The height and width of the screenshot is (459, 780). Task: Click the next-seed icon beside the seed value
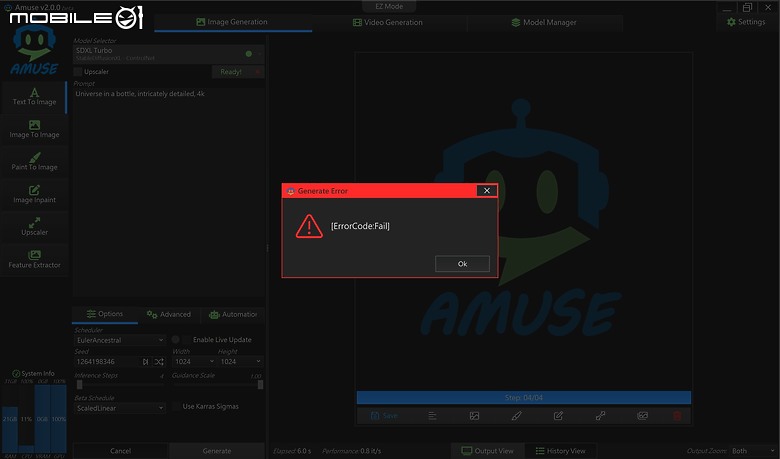(145, 362)
